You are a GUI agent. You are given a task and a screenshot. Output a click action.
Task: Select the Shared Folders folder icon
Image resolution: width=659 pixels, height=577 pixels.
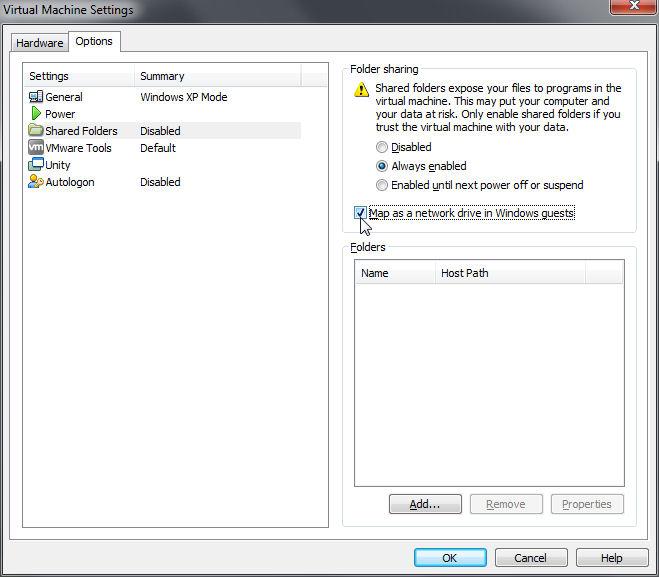[36, 131]
